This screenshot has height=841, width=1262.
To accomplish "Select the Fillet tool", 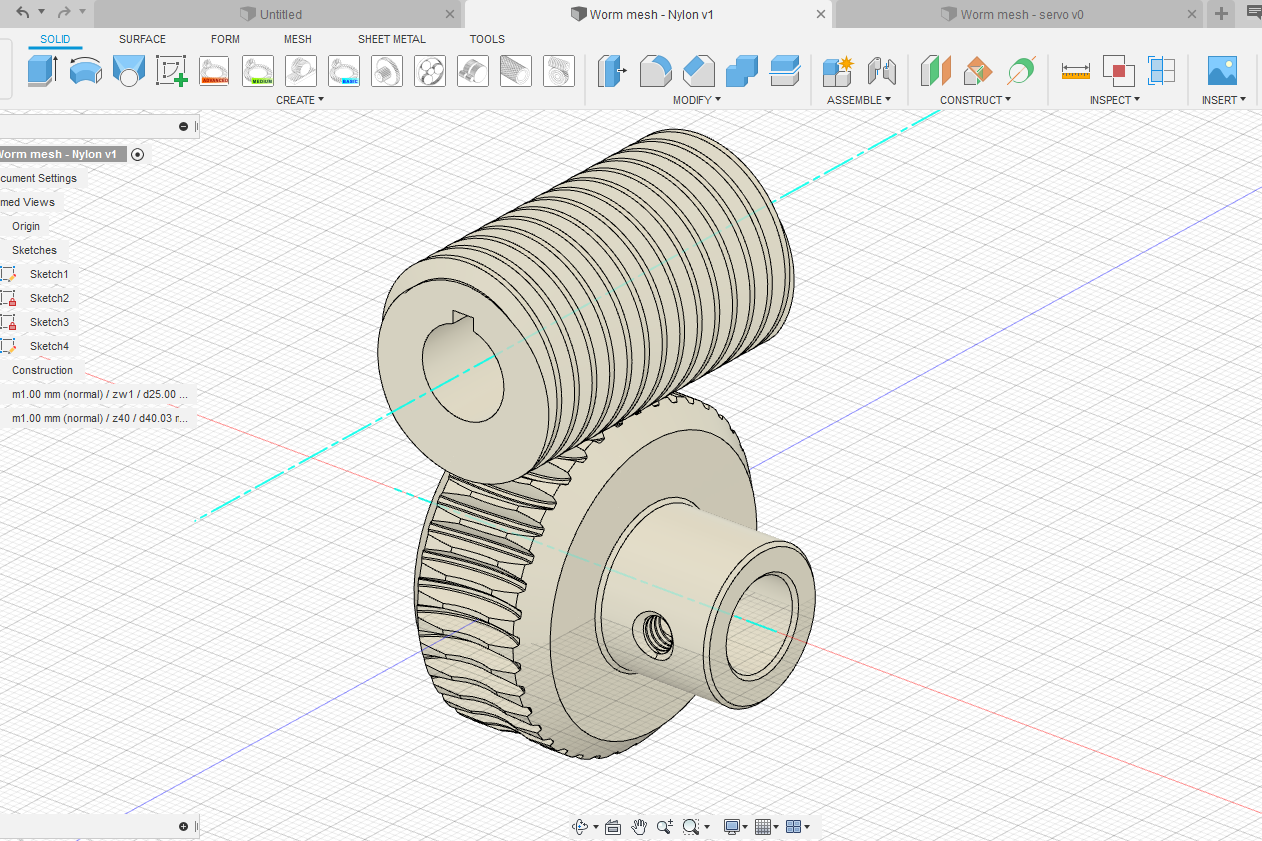I will [x=655, y=71].
